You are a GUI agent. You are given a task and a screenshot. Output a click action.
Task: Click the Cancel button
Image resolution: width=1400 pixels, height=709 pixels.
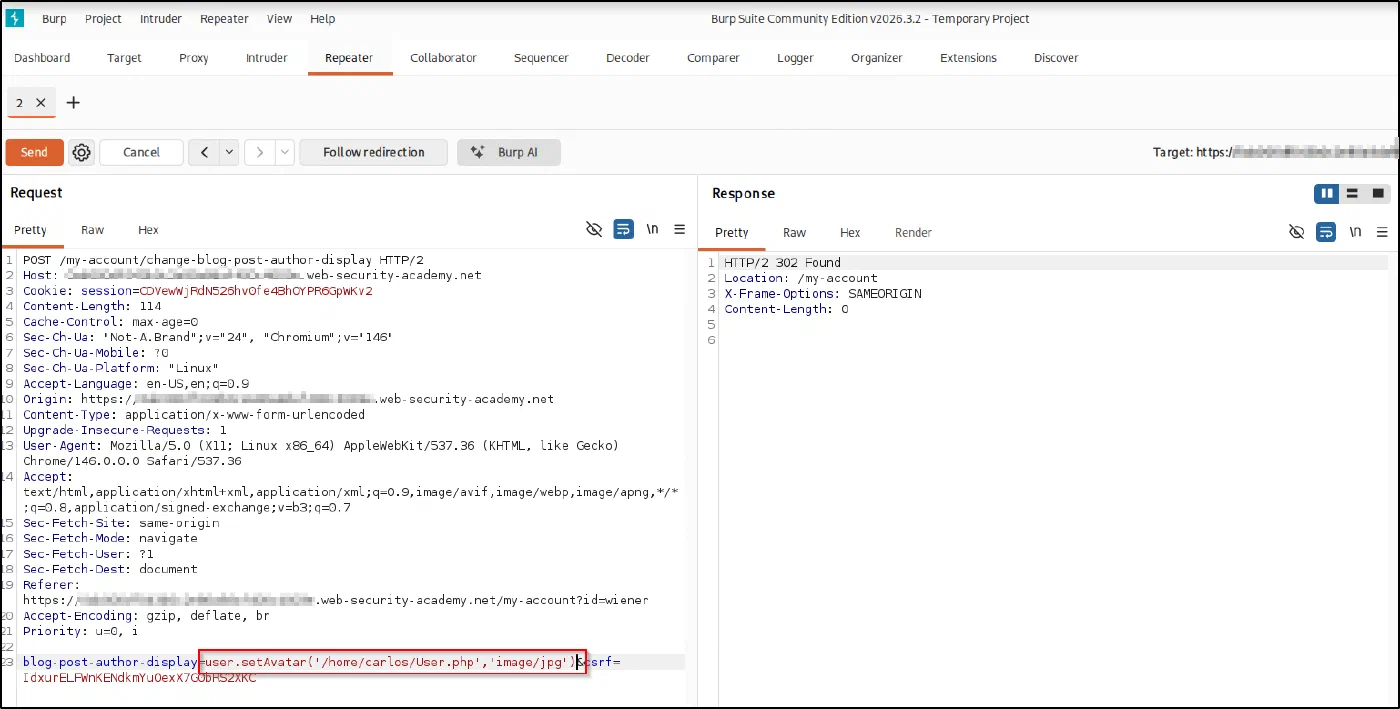(x=141, y=152)
